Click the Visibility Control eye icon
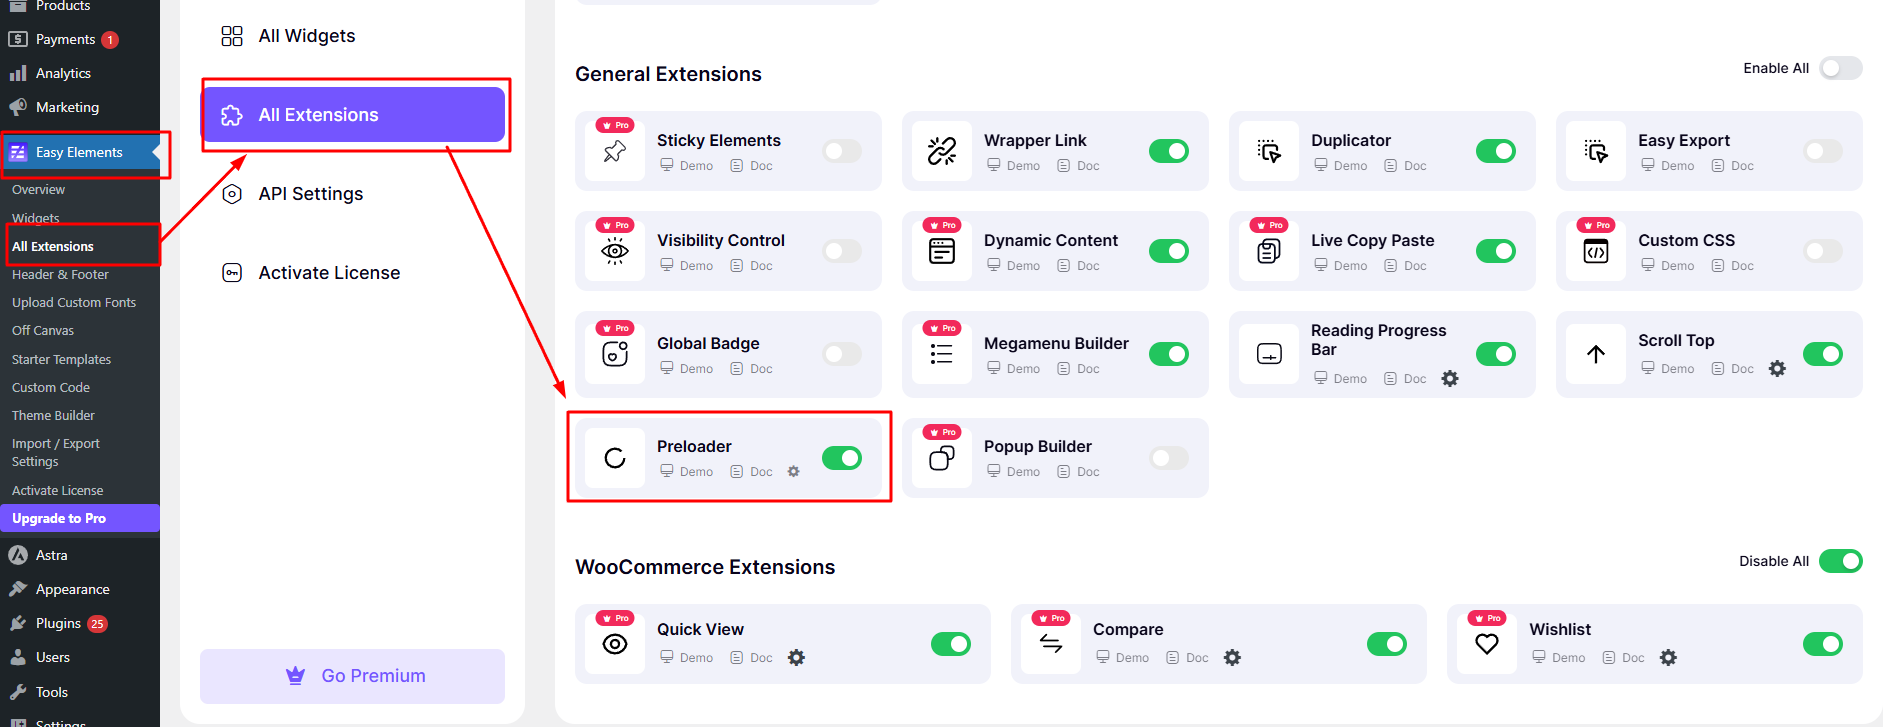This screenshot has width=1883, height=727. pyautogui.click(x=615, y=251)
